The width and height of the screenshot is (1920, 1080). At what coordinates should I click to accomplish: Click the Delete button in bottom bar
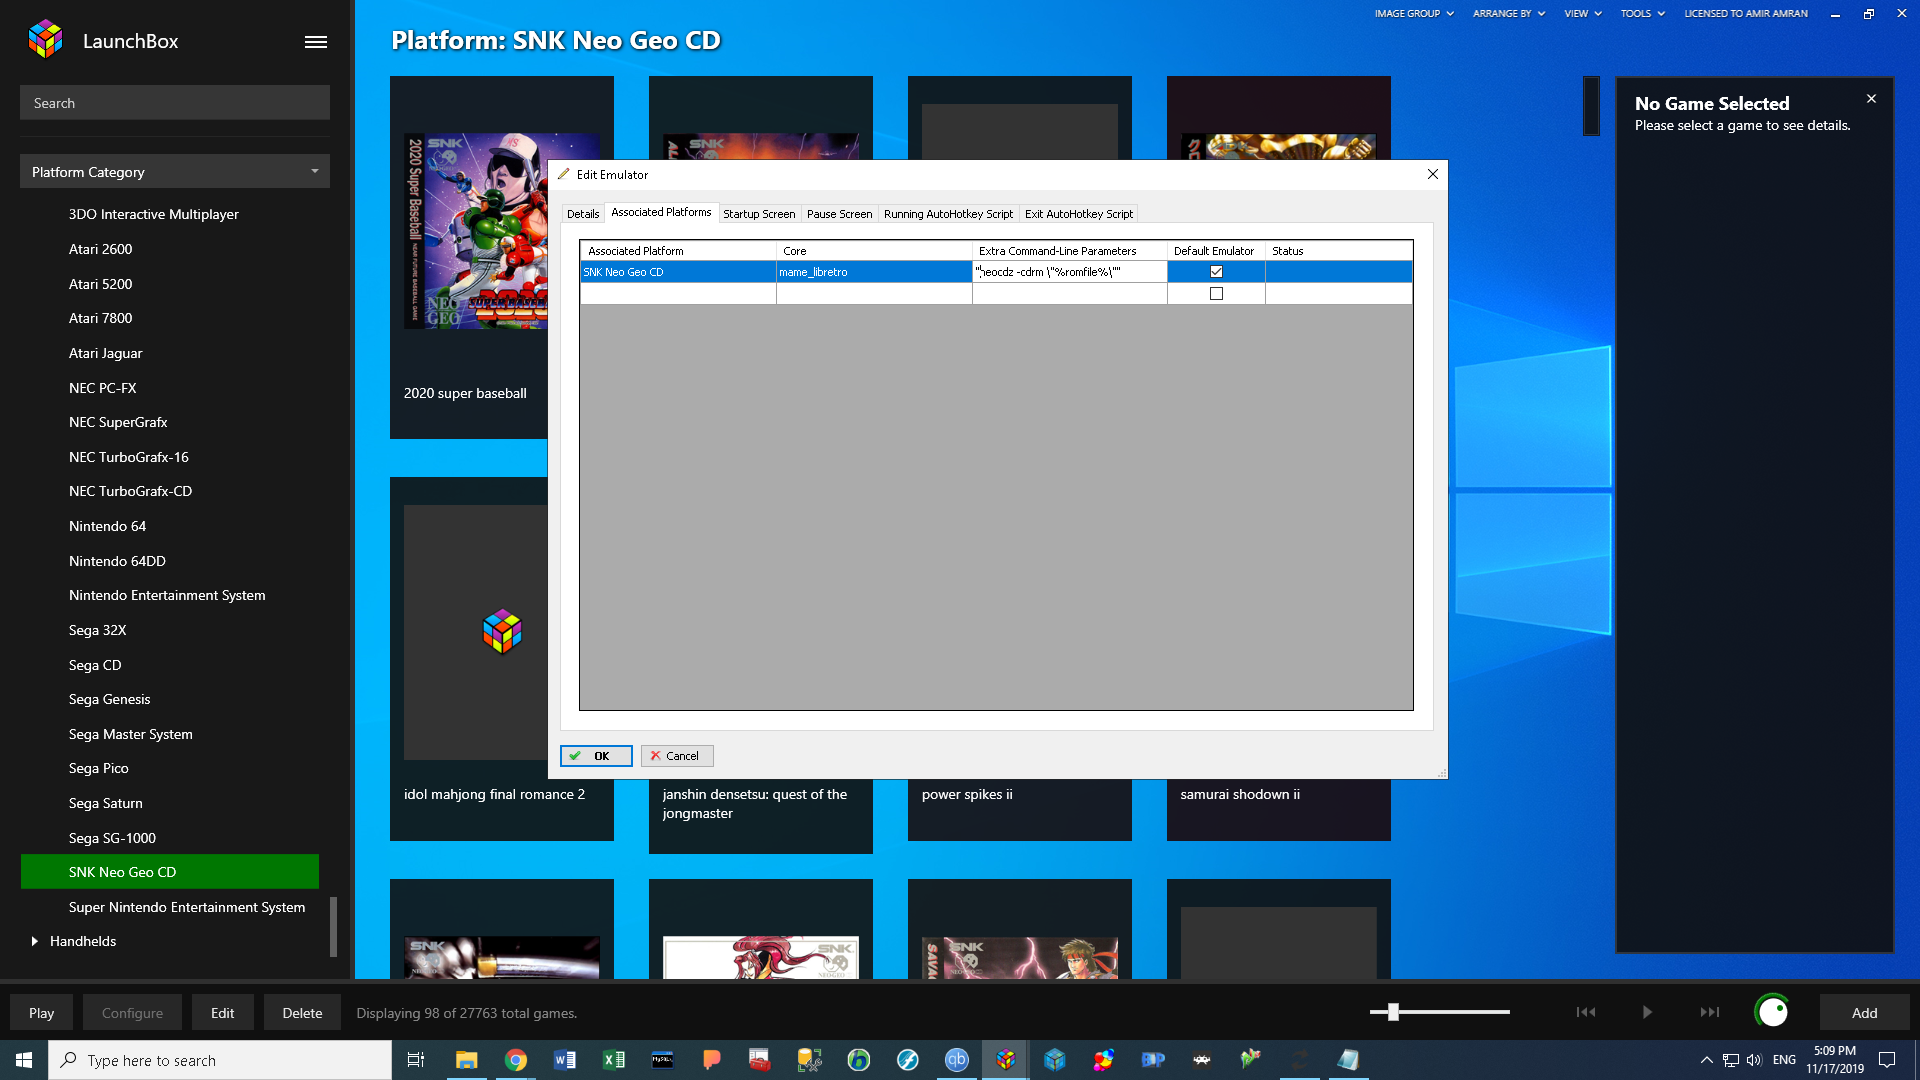tap(302, 1012)
